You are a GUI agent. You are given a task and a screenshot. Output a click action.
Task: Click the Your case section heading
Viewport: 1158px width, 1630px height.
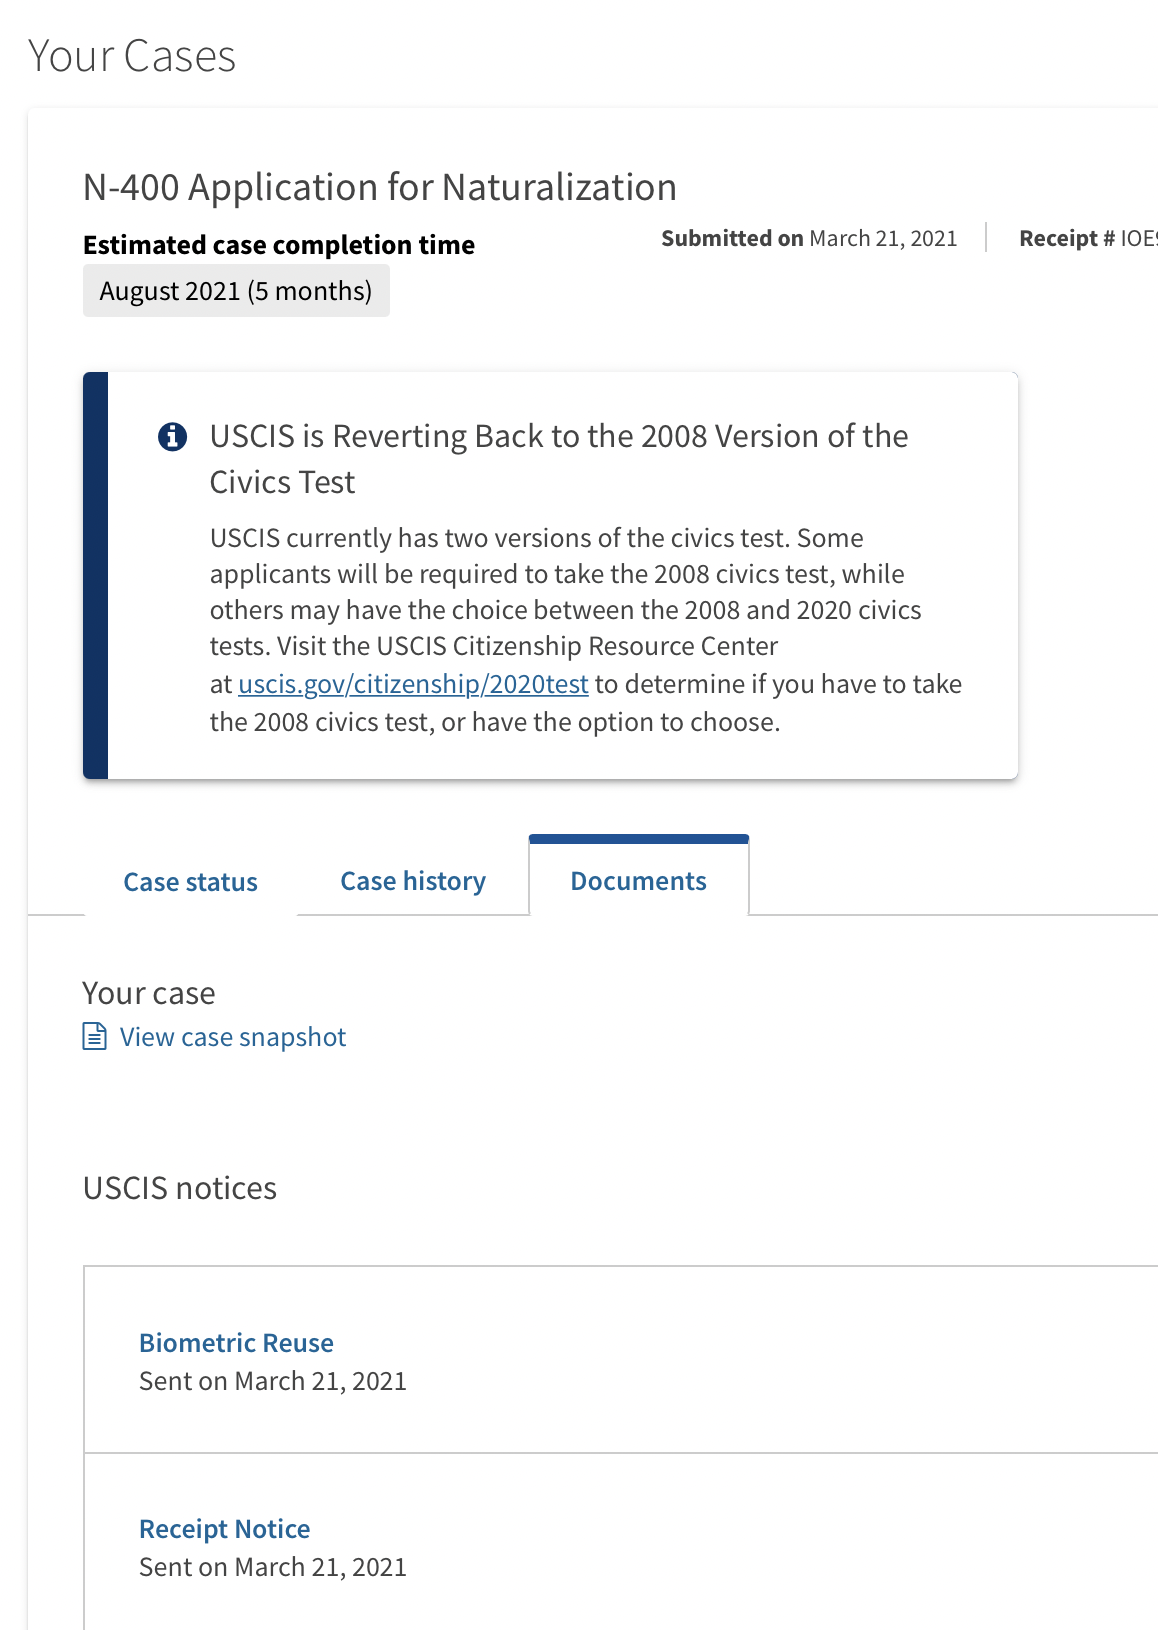click(149, 993)
